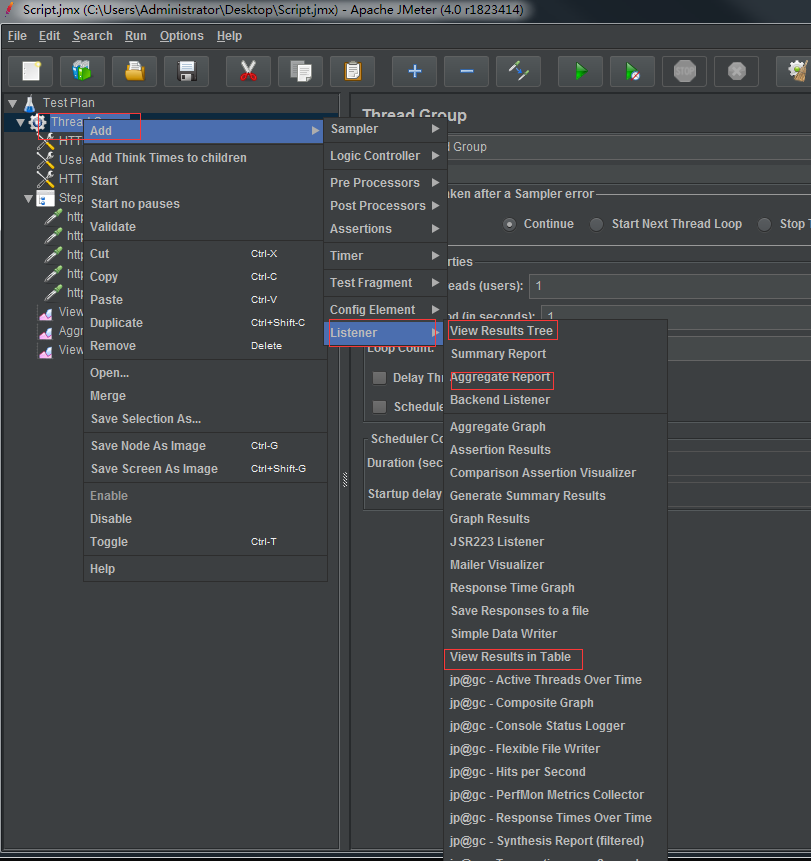Toggle the Scheduler checkbox
811x861 pixels.
[379, 407]
